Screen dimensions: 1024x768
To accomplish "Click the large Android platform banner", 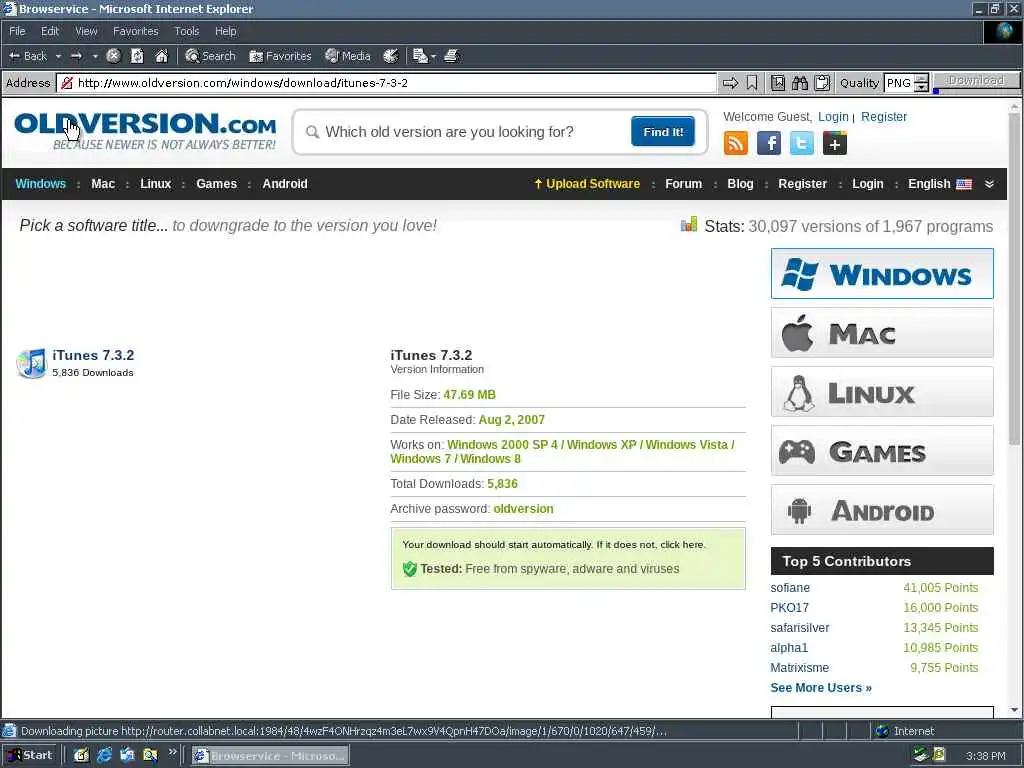I will point(882,509).
